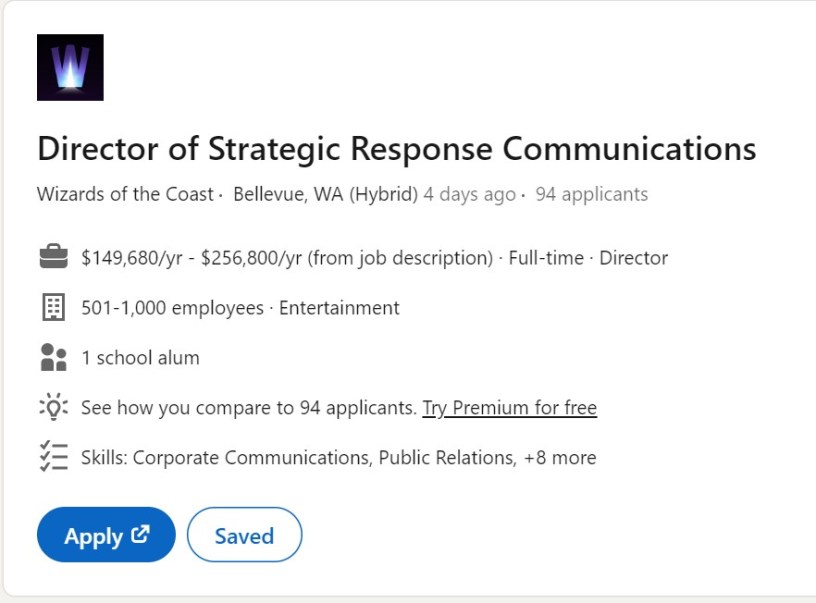Click the Entertainment industry label
Viewport: 816px width, 603px height.
339,308
